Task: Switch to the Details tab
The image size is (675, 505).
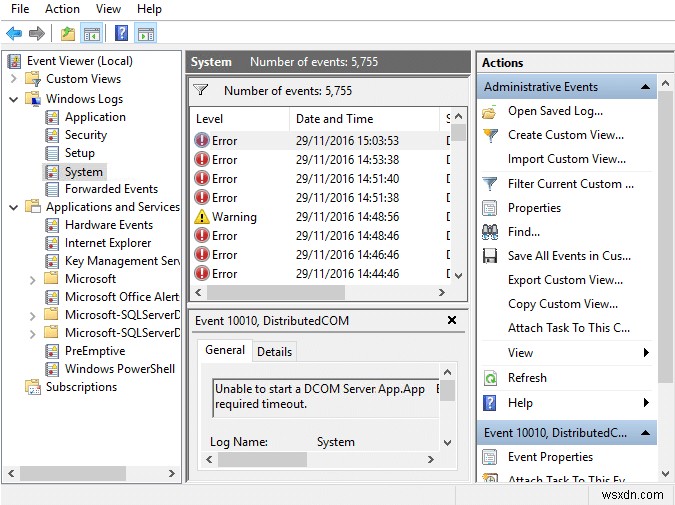Action: tap(274, 351)
